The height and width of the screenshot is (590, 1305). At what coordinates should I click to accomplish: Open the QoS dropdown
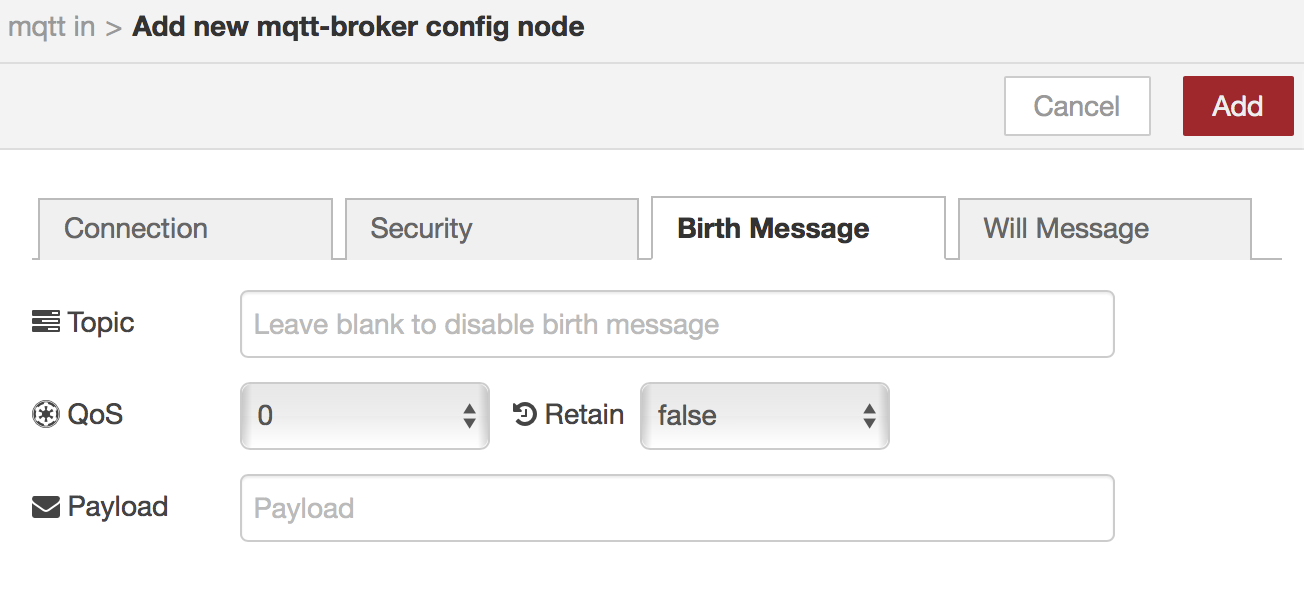[x=365, y=415]
